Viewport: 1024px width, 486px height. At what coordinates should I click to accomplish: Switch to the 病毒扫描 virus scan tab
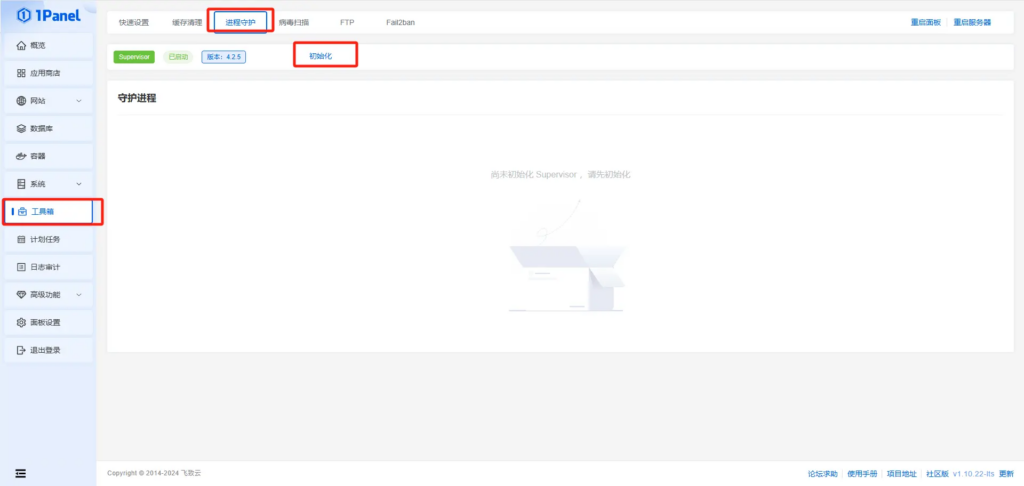click(x=294, y=22)
